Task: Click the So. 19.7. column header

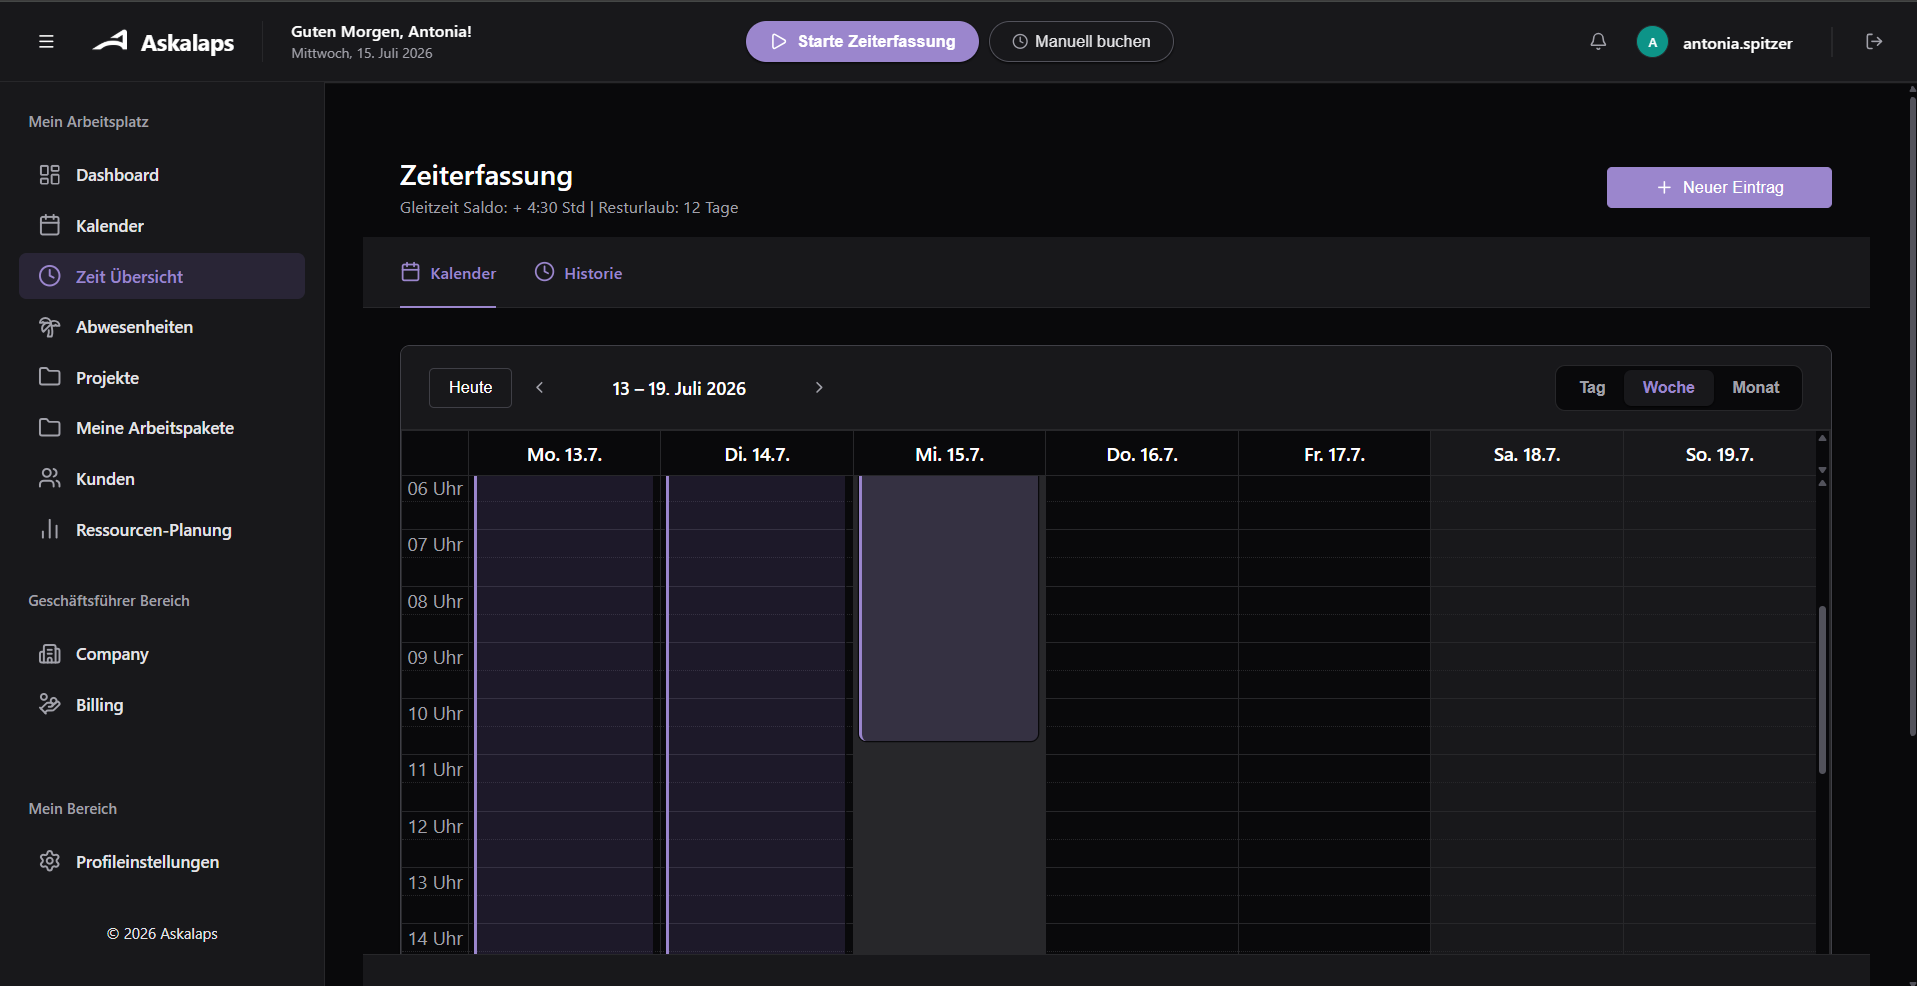Action: (1719, 455)
